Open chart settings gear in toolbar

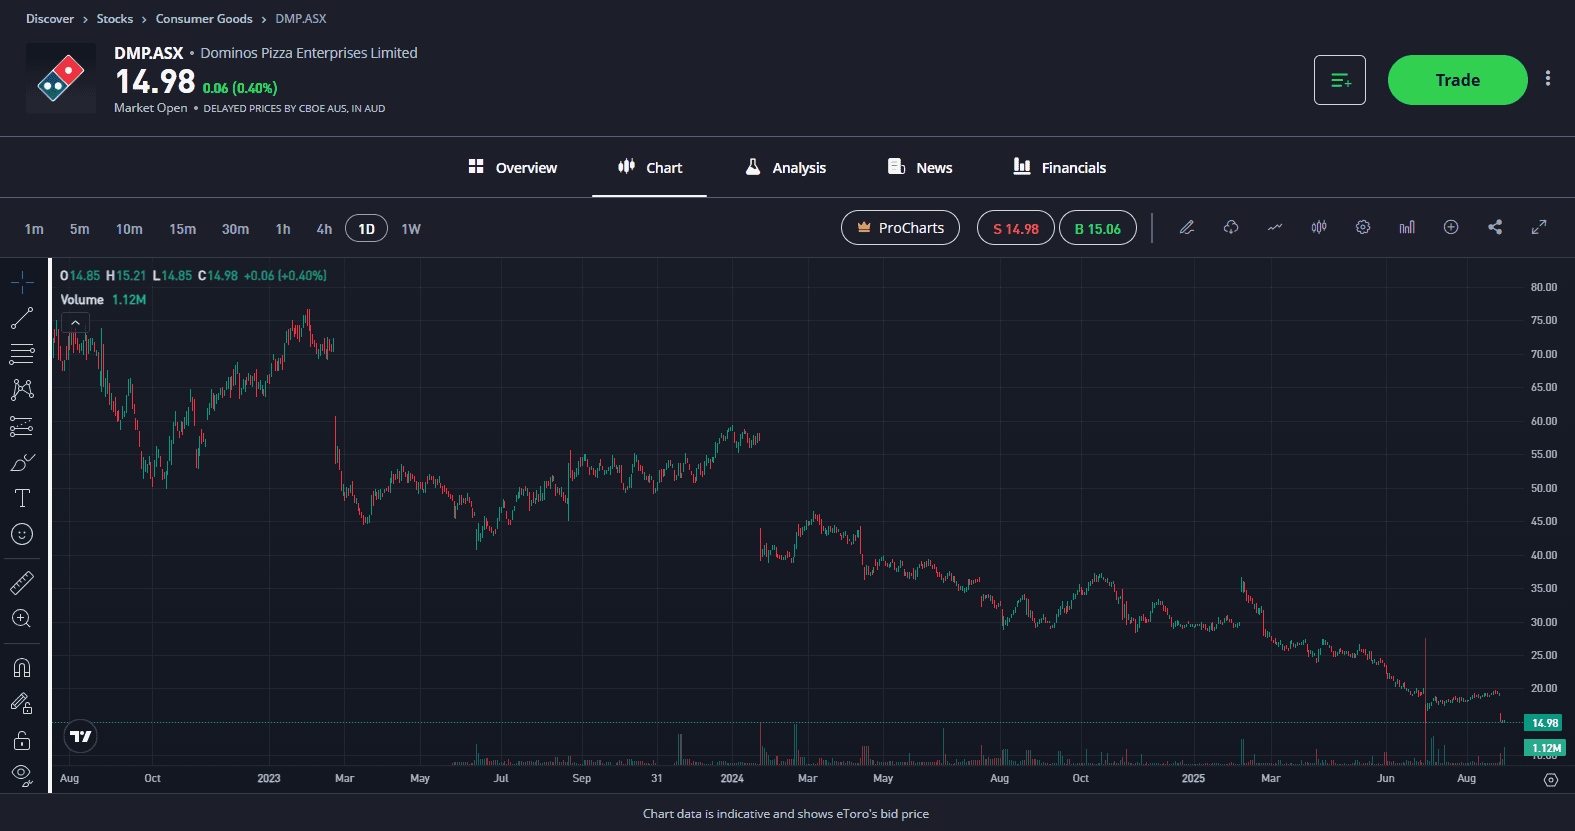click(1363, 228)
